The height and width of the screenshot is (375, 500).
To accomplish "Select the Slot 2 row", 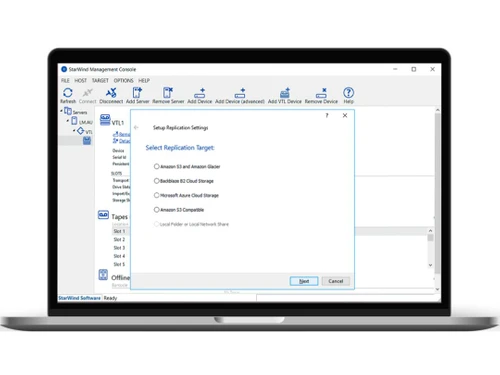I will pyautogui.click(x=119, y=239).
